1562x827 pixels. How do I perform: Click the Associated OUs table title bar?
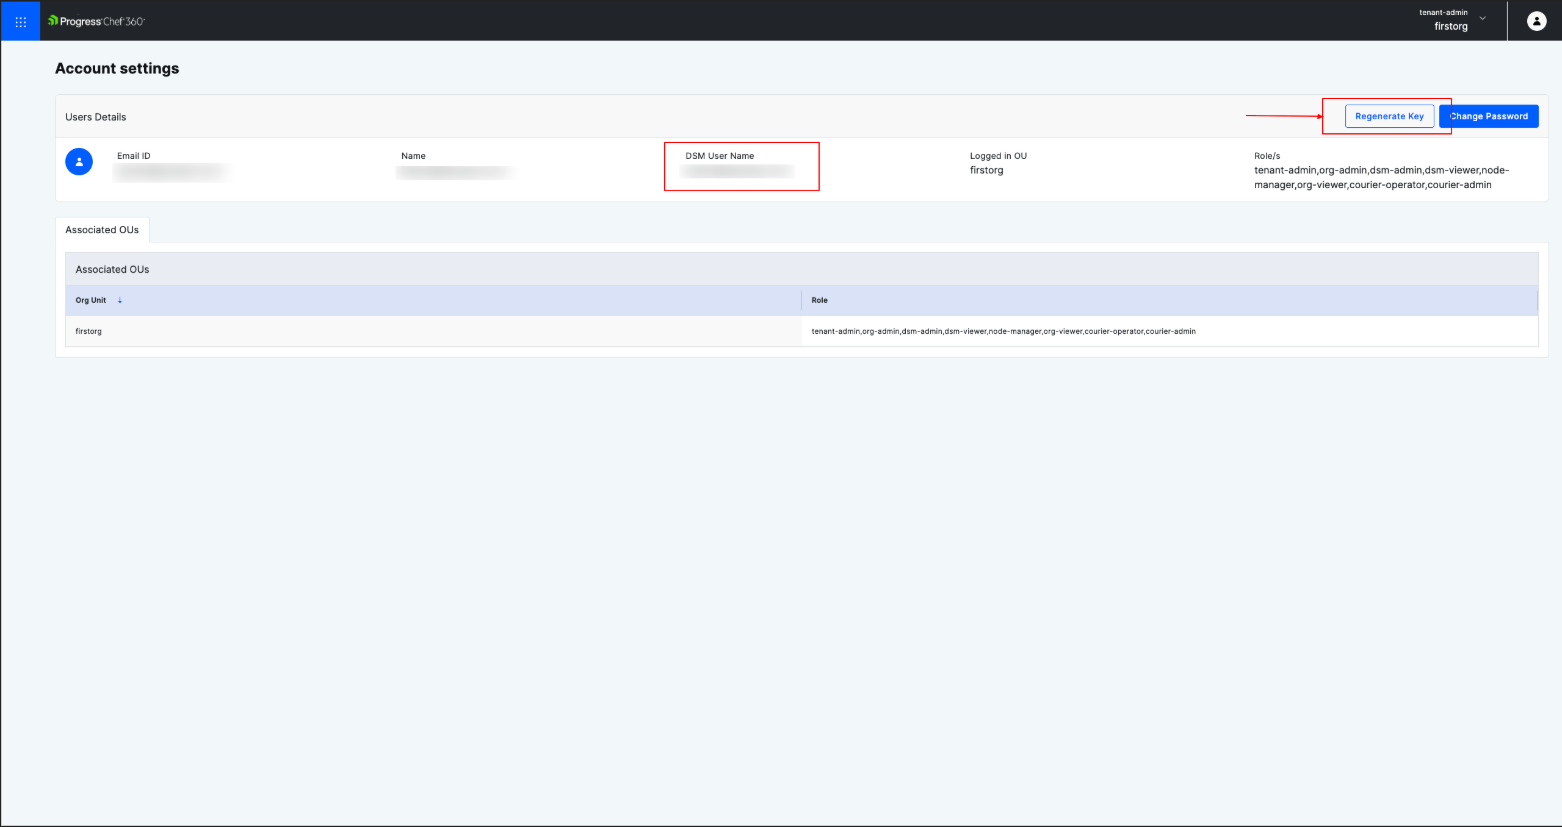click(x=112, y=269)
